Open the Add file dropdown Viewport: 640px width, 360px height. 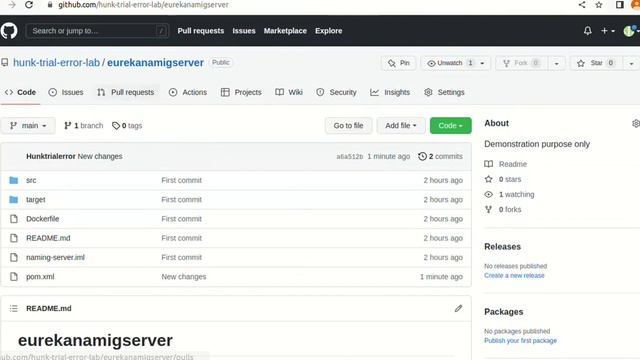click(x=401, y=126)
